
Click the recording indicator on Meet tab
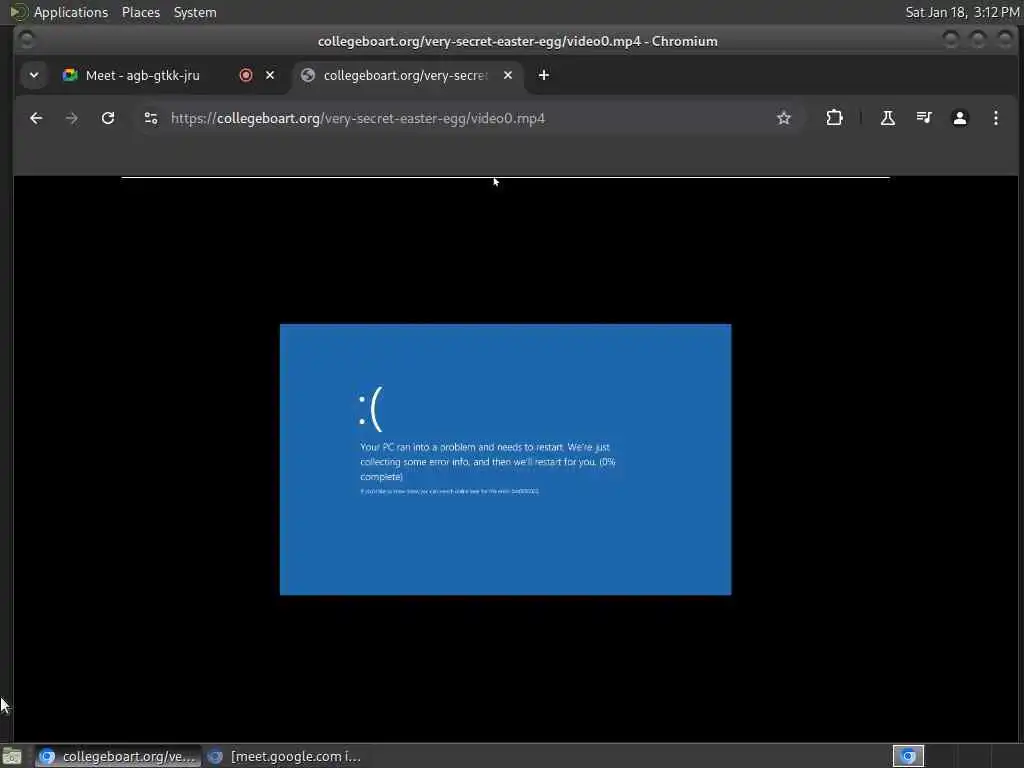(x=246, y=75)
